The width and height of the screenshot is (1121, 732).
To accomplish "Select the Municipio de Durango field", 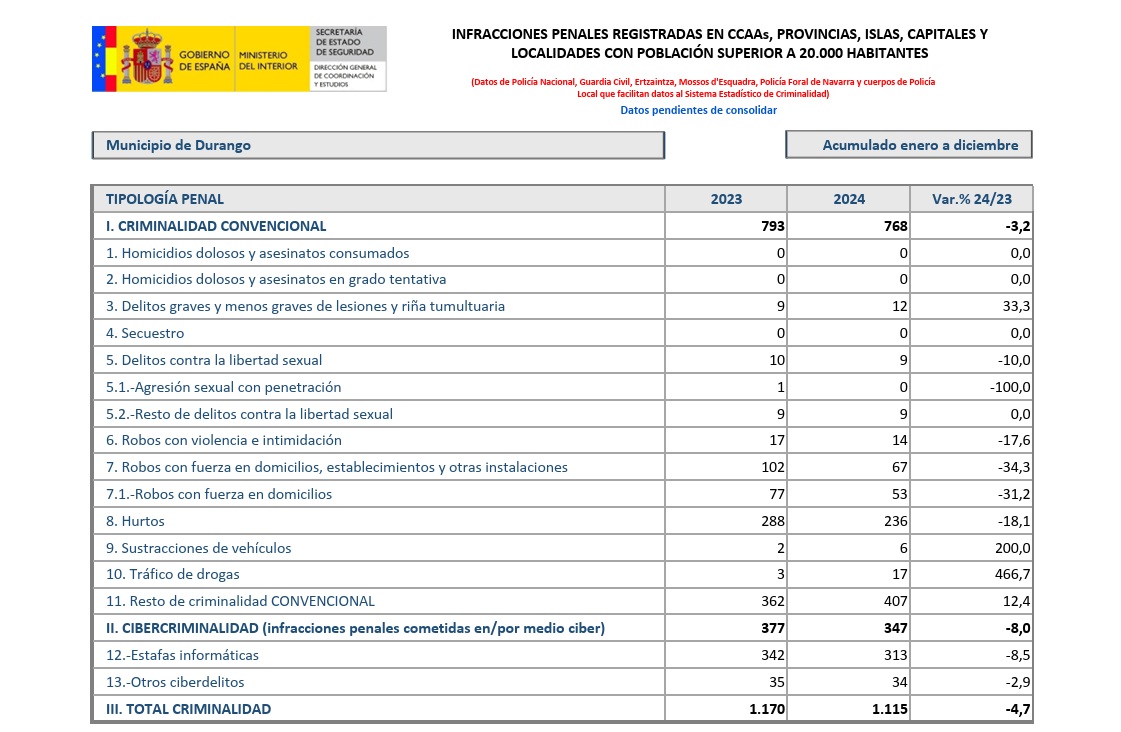I will (378, 145).
